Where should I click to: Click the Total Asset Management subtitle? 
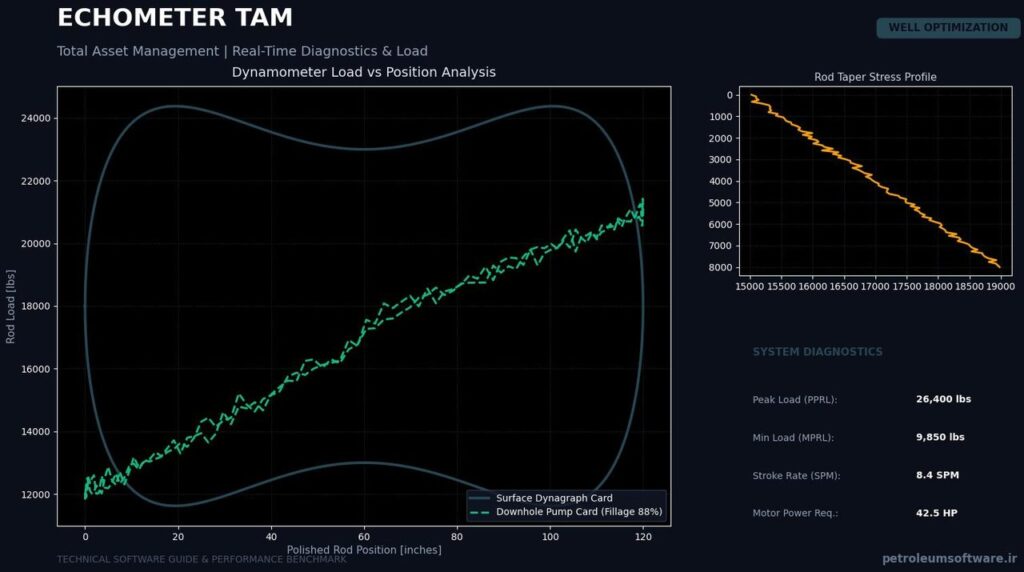click(x=242, y=51)
